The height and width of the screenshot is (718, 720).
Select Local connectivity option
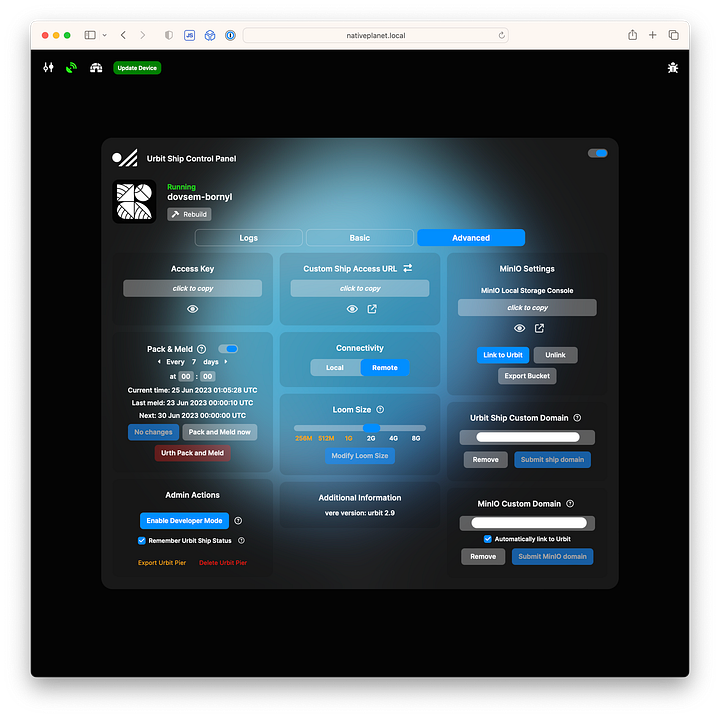click(x=335, y=368)
